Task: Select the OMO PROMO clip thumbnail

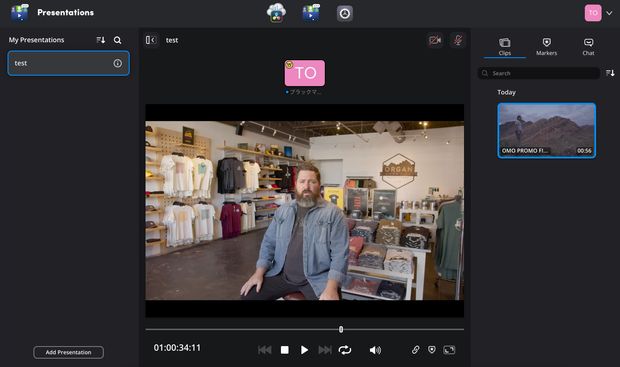Action: 546,131
